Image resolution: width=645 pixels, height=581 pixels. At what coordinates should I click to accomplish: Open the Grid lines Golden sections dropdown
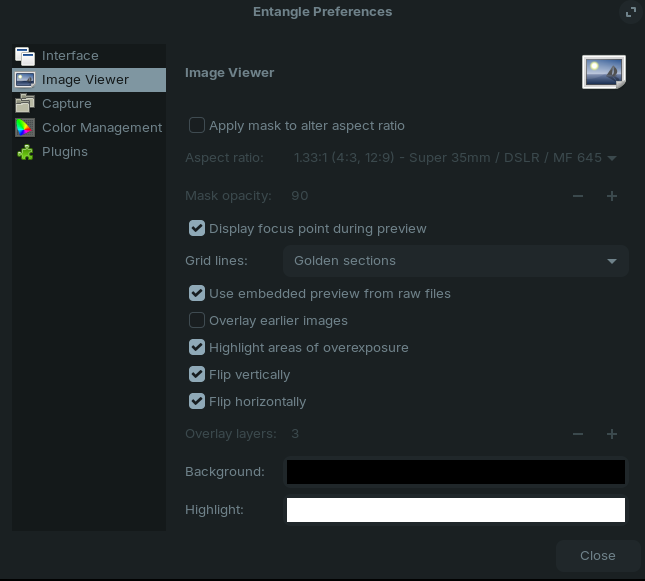(x=455, y=261)
